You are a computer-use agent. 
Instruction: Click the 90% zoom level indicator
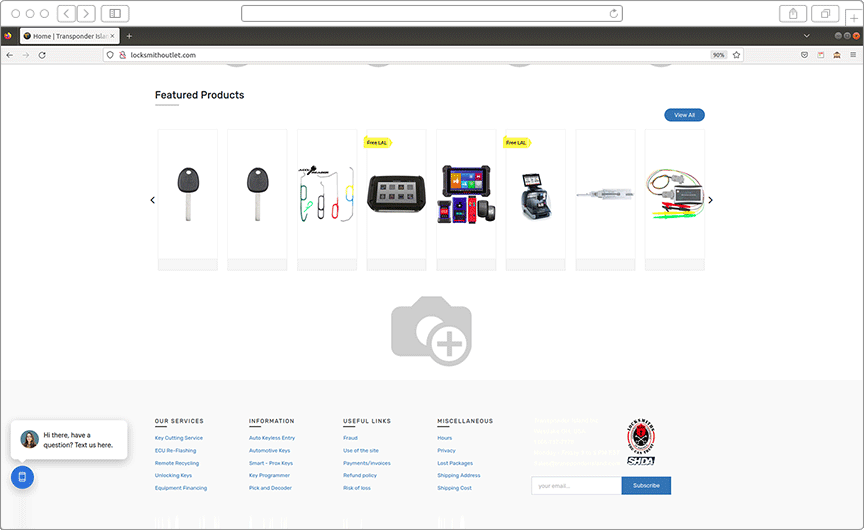coord(718,55)
